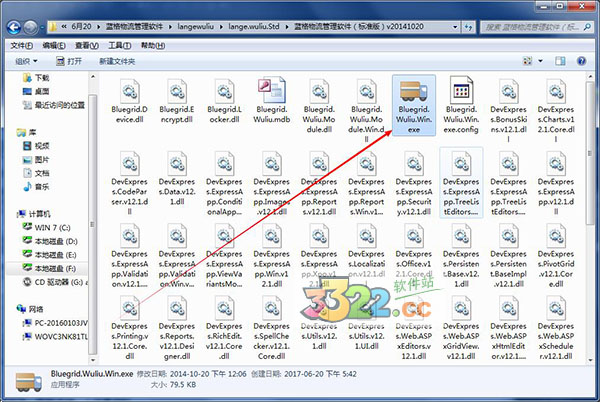Click the 6月20 breadcrumb segment
The image size is (600, 402).
[81, 26]
